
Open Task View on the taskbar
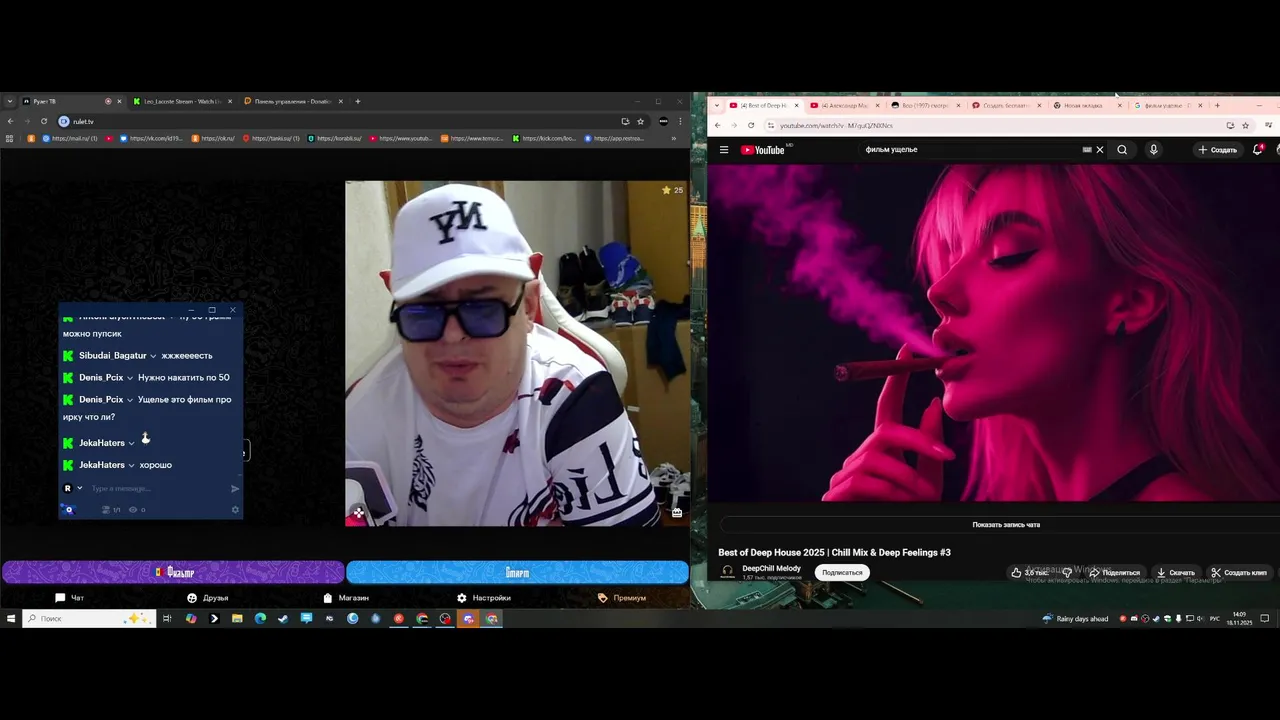click(167, 619)
